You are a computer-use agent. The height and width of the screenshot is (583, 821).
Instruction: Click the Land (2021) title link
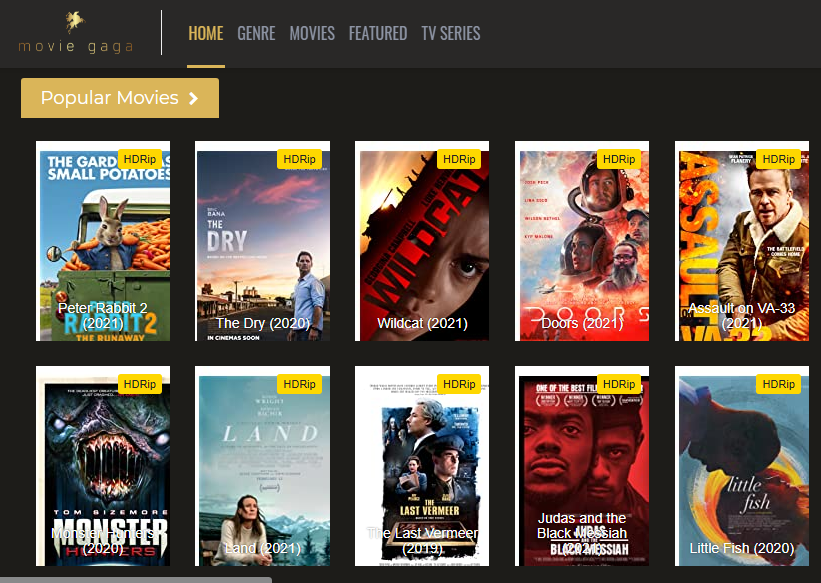tap(262, 548)
